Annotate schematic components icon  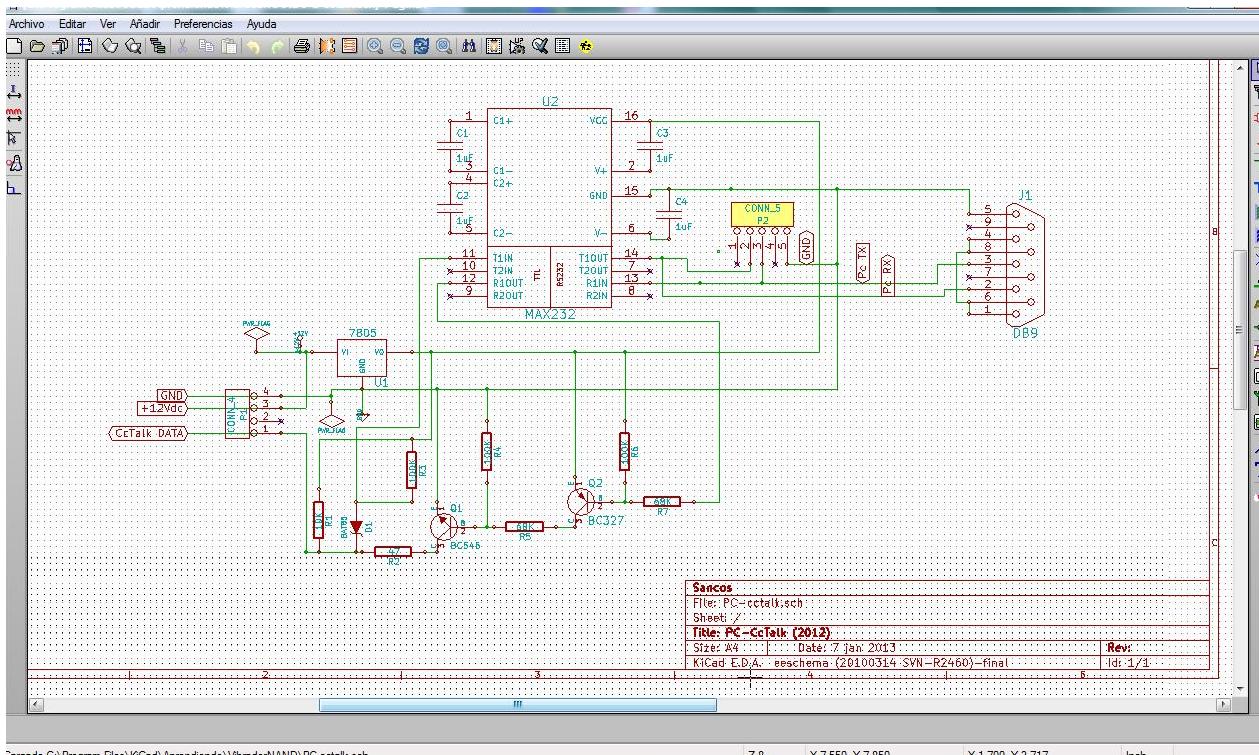517,45
